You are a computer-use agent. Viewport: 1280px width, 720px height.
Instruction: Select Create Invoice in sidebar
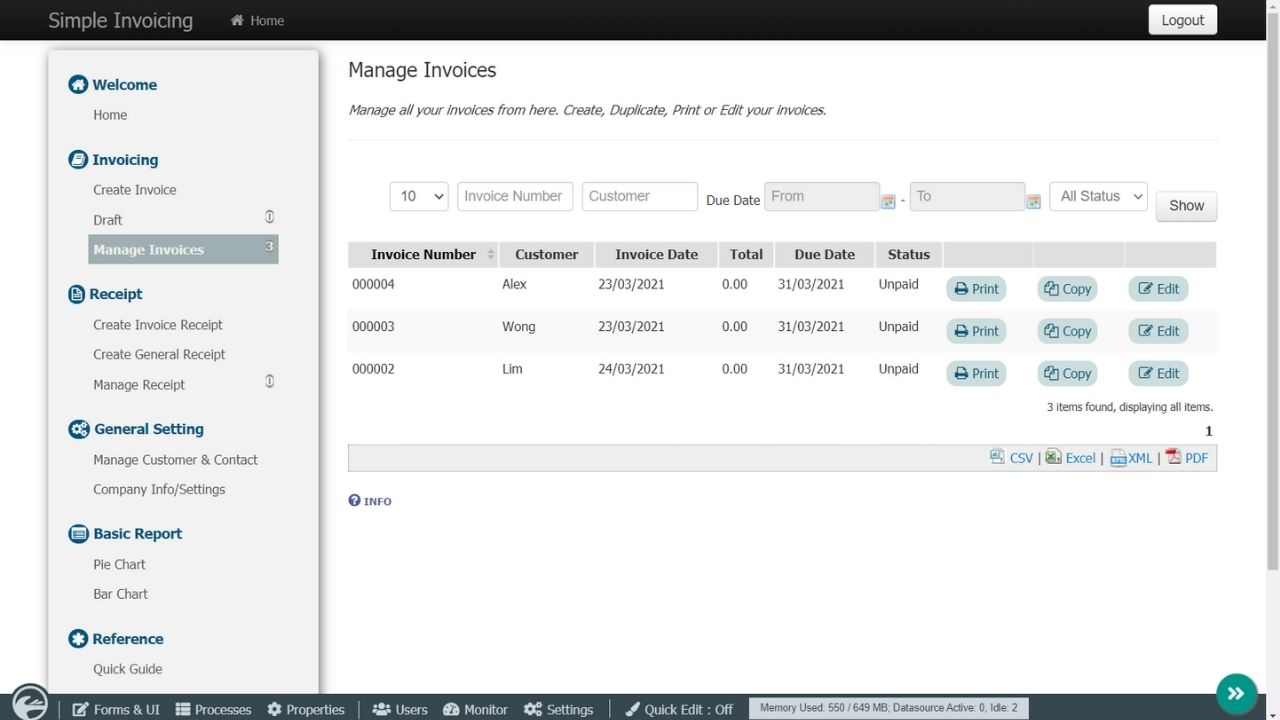click(134, 190)
